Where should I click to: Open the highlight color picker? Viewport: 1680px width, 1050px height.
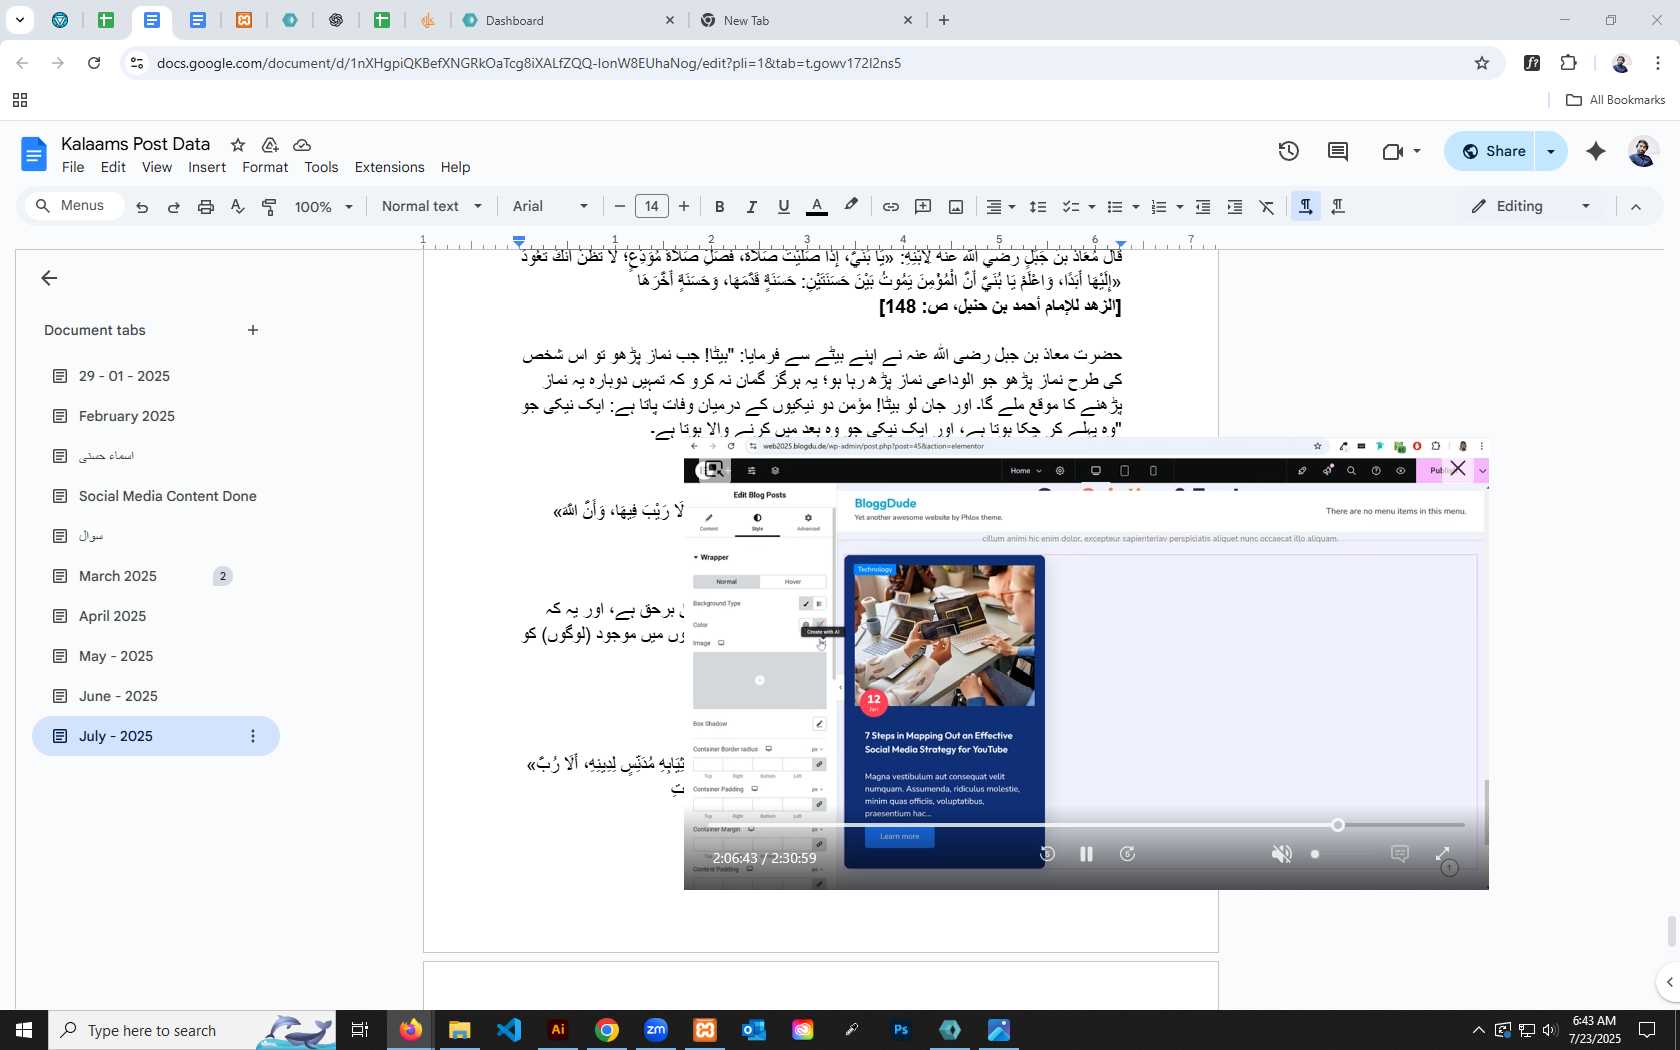[x=851, y=206]
